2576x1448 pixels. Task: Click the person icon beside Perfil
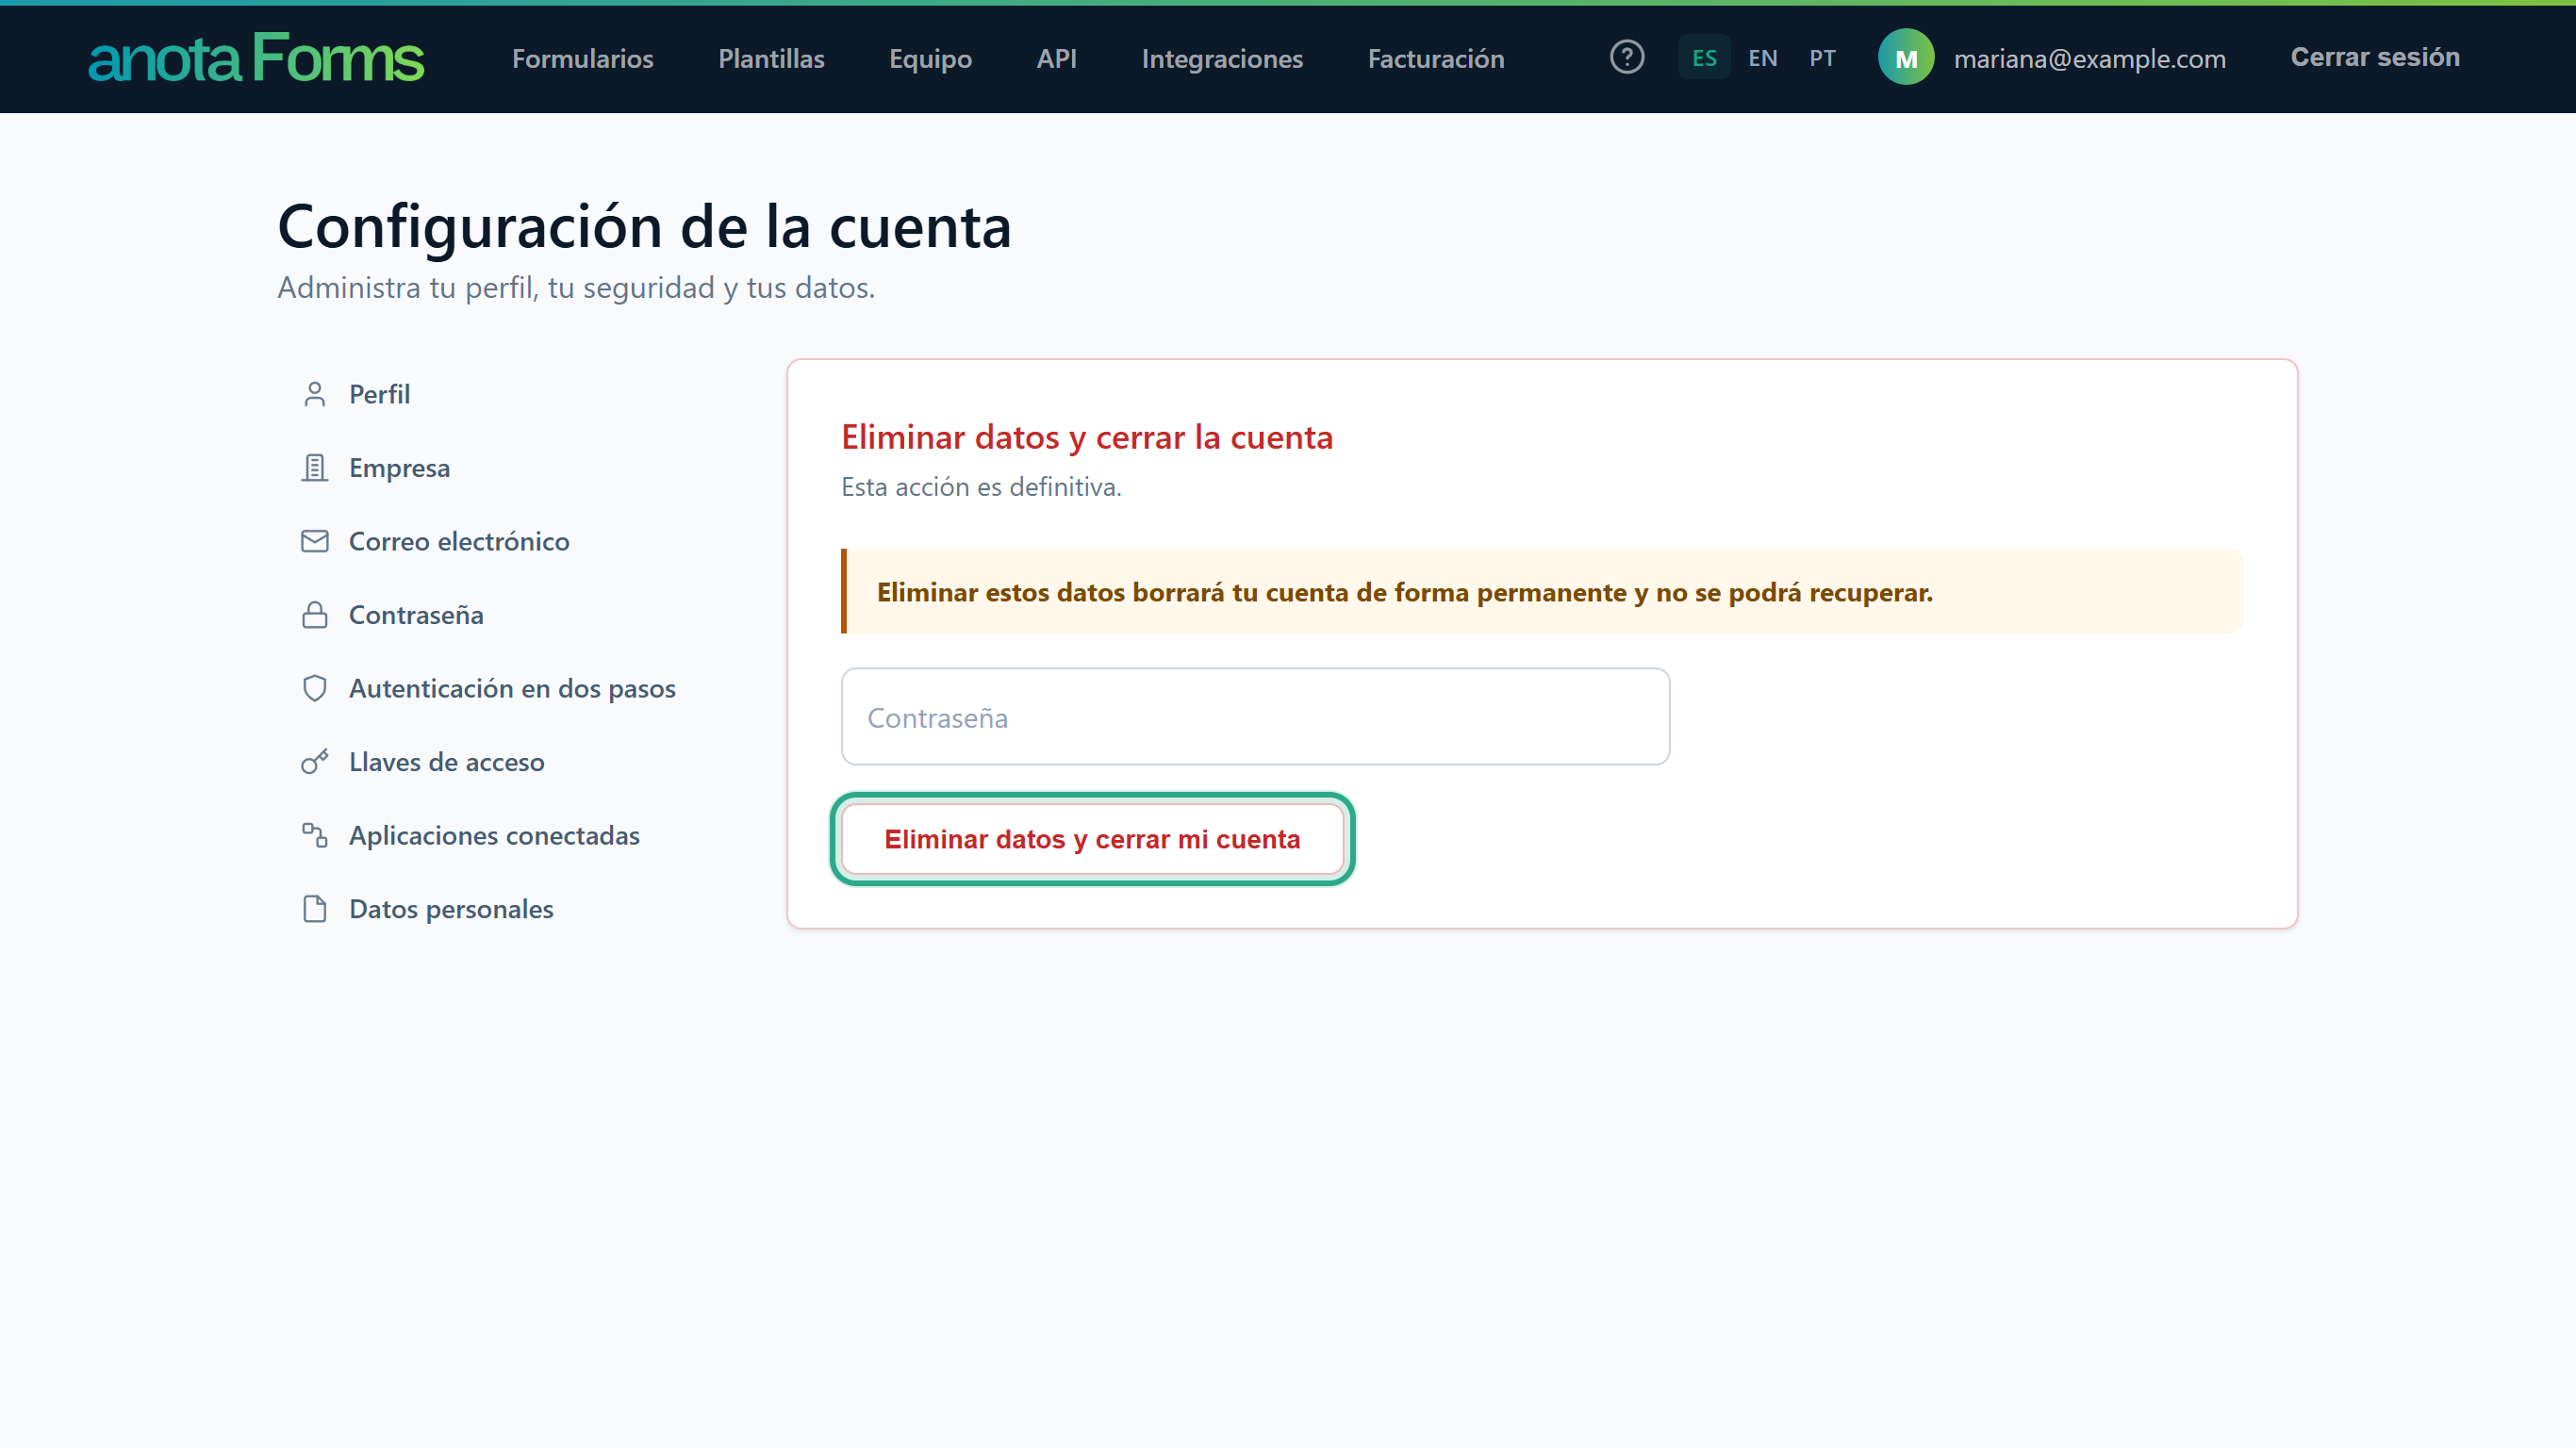(315, 394)
